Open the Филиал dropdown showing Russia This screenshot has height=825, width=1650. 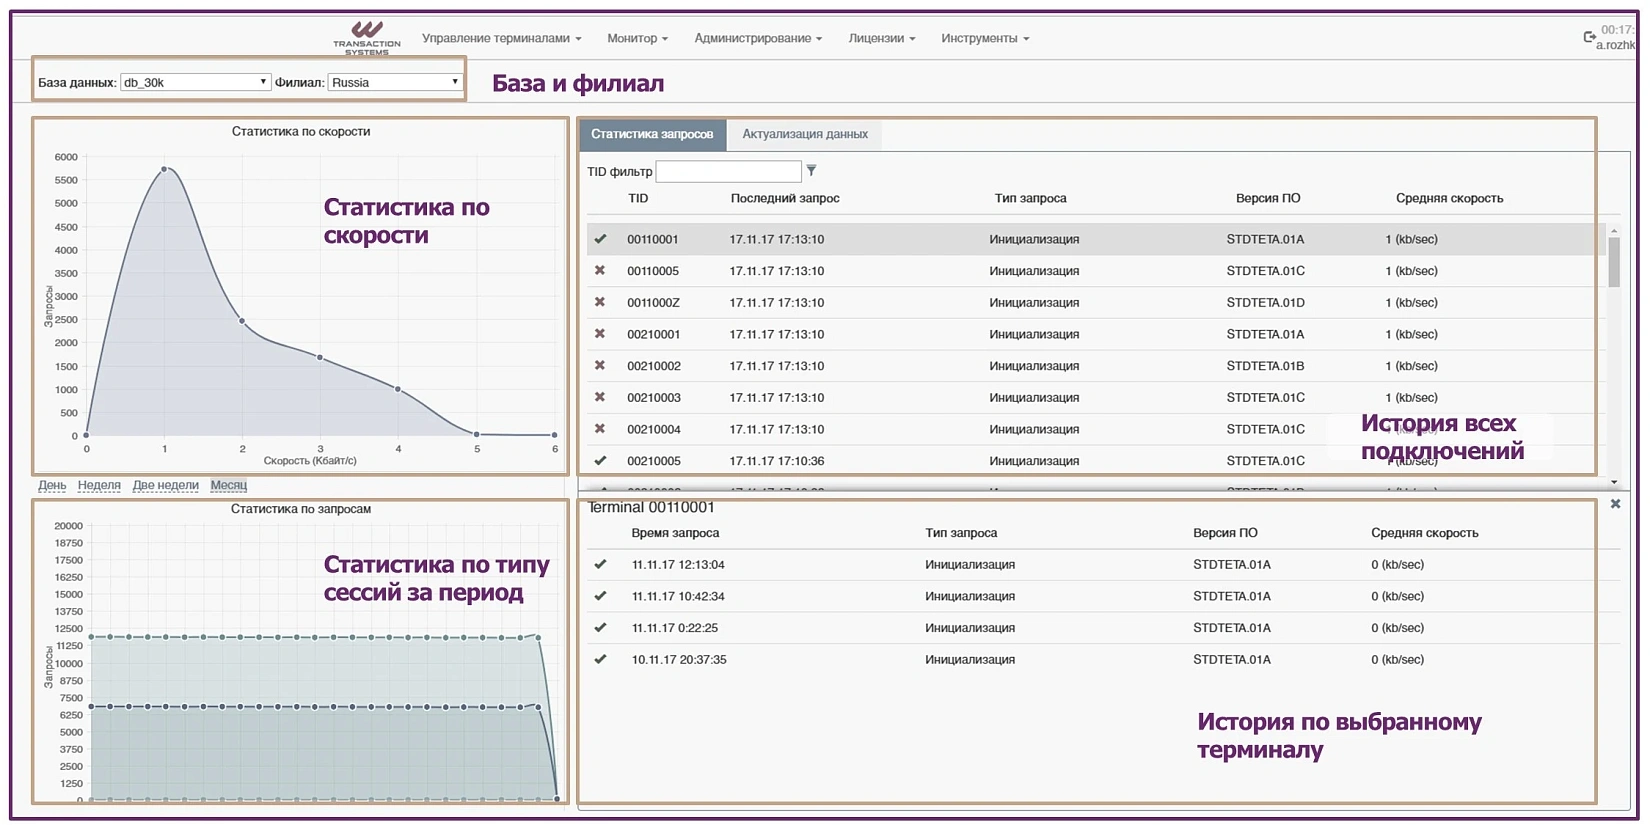coord(395,82)
